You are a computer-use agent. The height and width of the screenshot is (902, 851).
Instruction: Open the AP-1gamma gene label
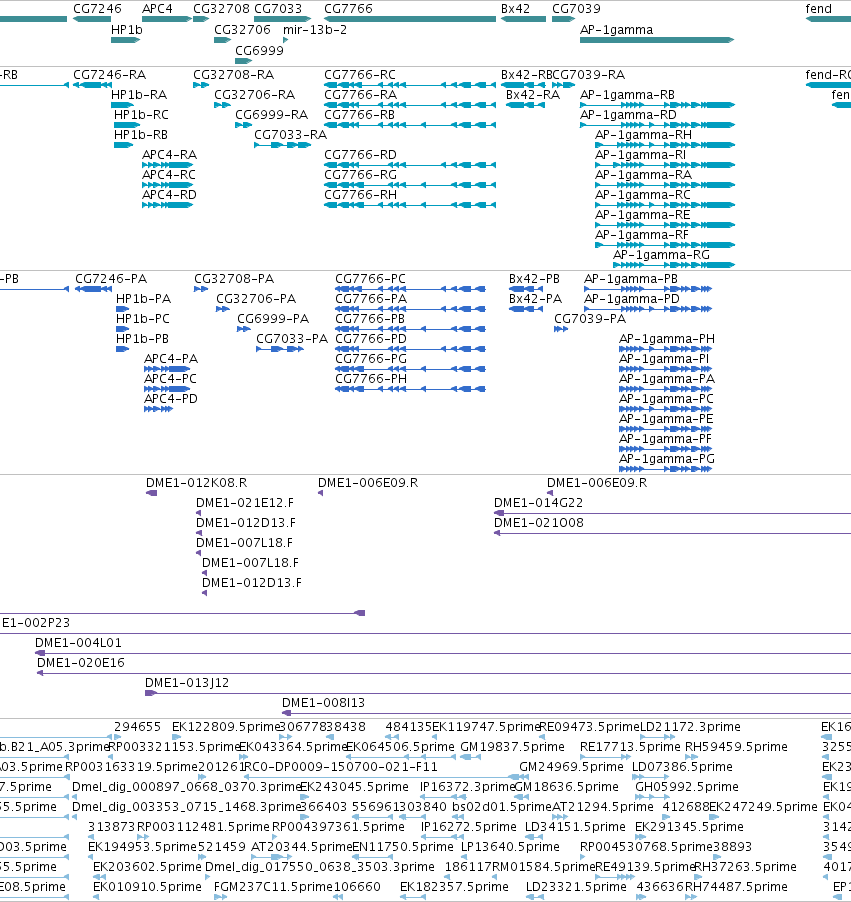[616, 29]
